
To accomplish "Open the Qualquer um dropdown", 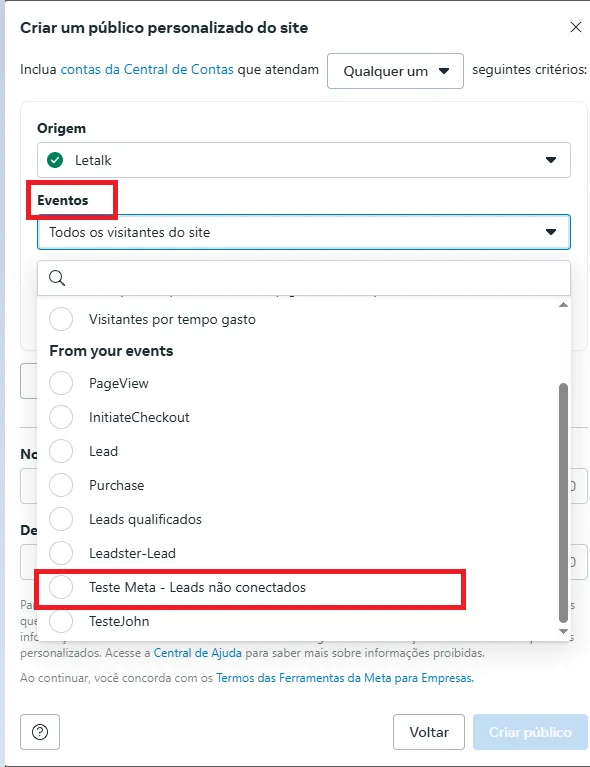I will point(395,71).
